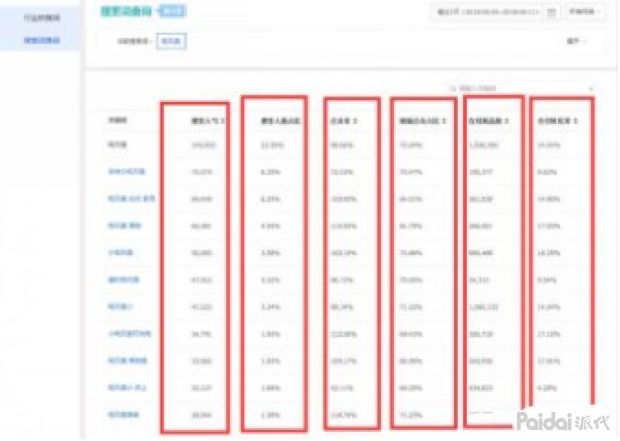Open keyword link in the 3.24% row
This screenshot has height=441, width=620.
click(119, 307)
